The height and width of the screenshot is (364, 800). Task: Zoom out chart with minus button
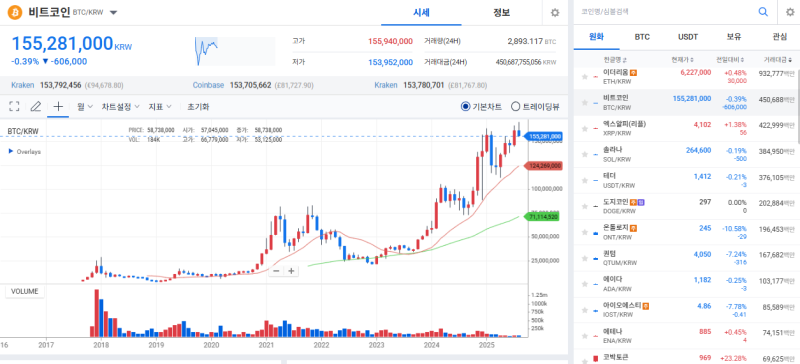276,271
